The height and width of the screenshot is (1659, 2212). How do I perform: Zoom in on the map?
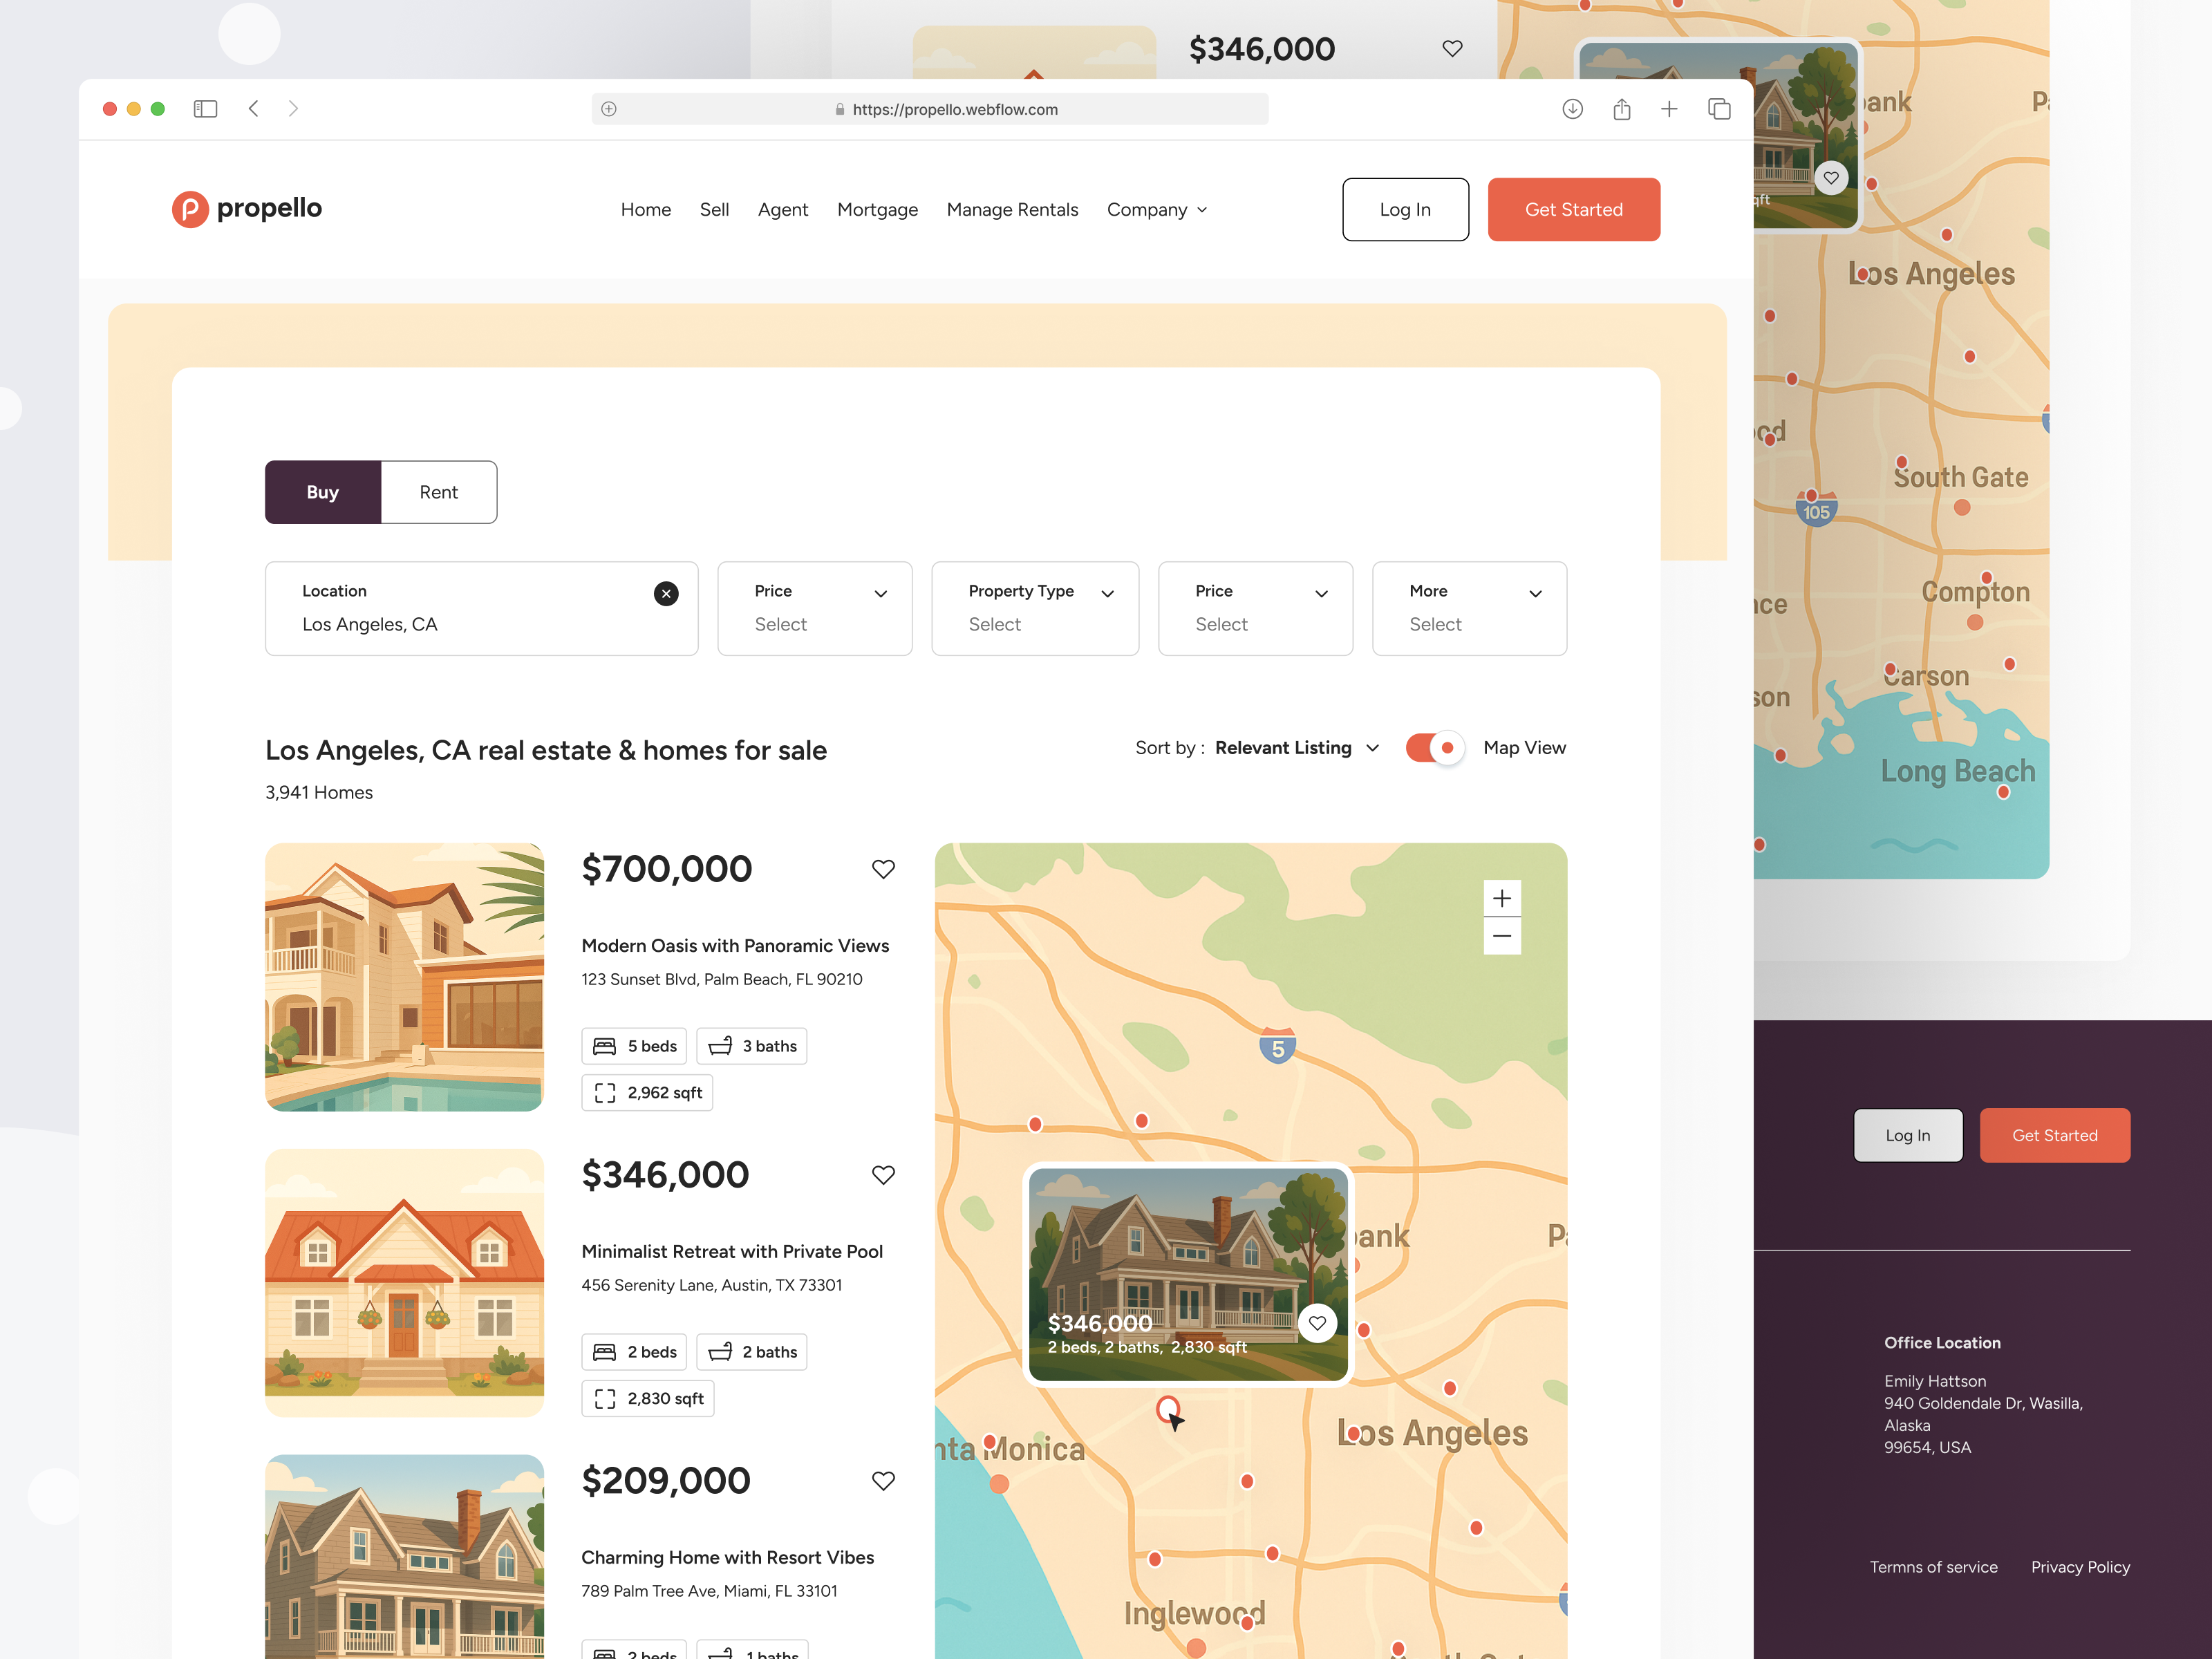[1502, 897]
